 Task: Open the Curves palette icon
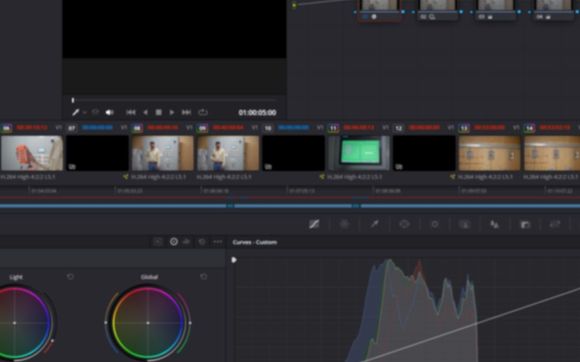pos(314,224)
